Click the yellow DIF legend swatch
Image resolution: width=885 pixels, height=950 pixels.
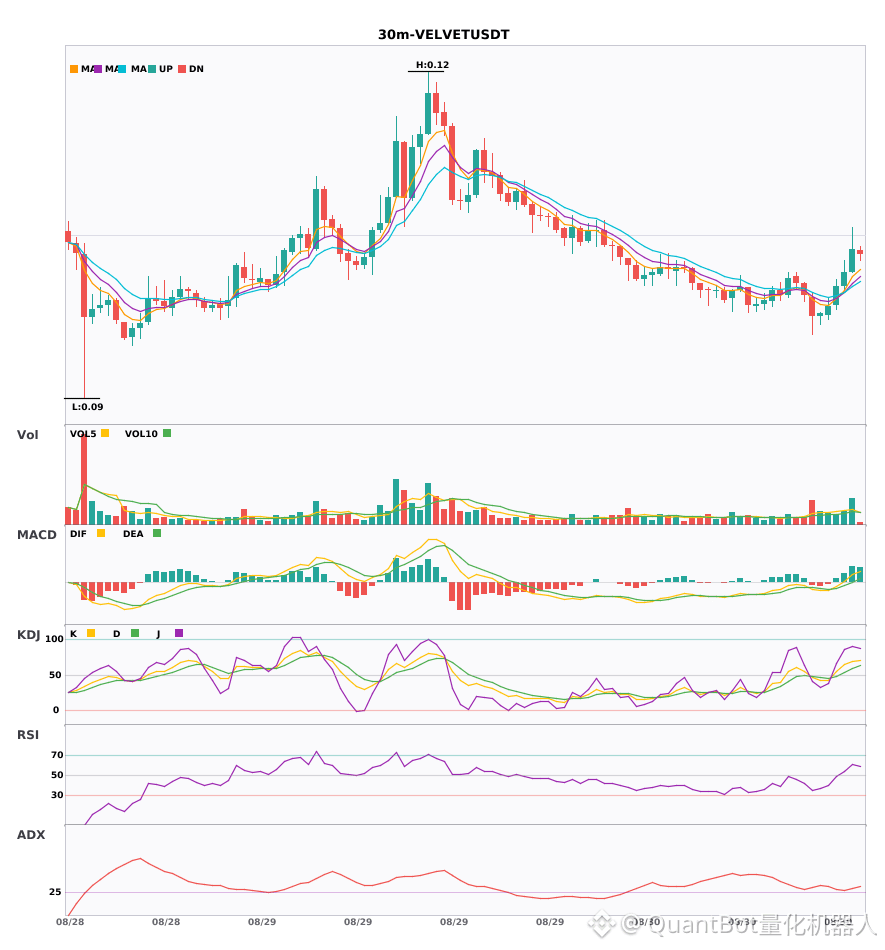click(101, 533)
